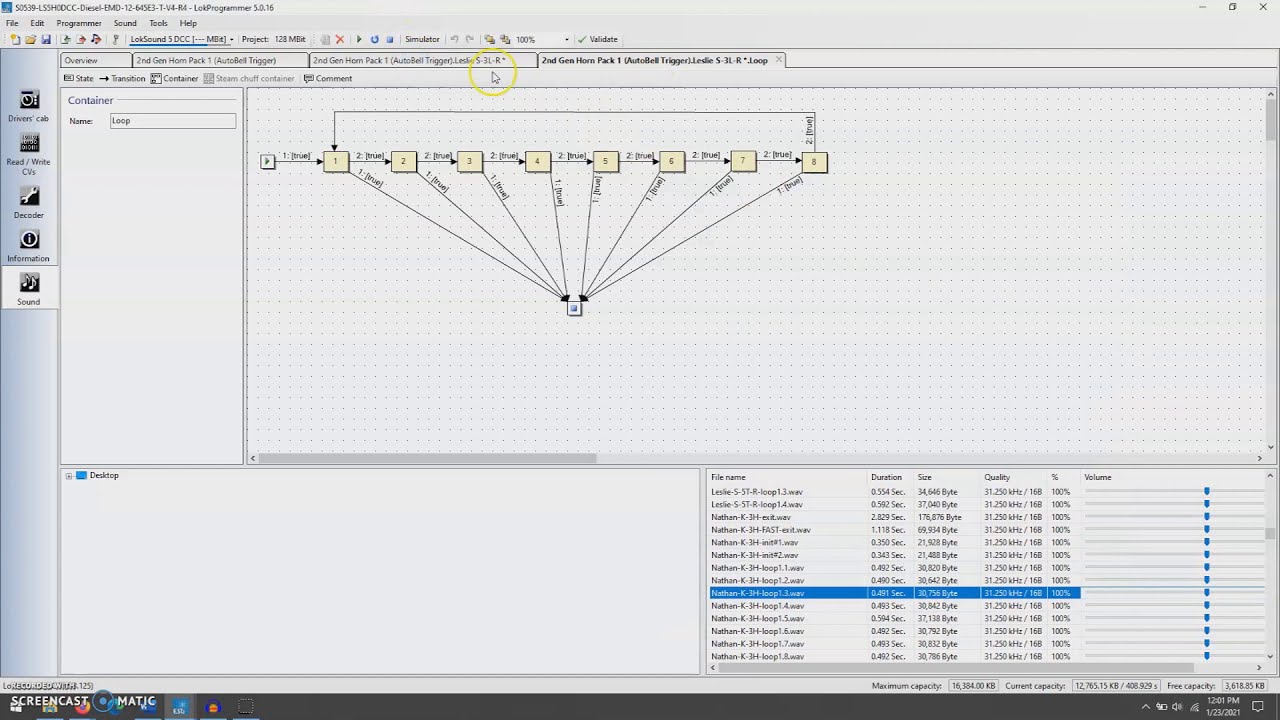Viewport: 1280px width, 720px height.
Task: Select state node 4 in the diagram
Action: [x=537, y=161]
